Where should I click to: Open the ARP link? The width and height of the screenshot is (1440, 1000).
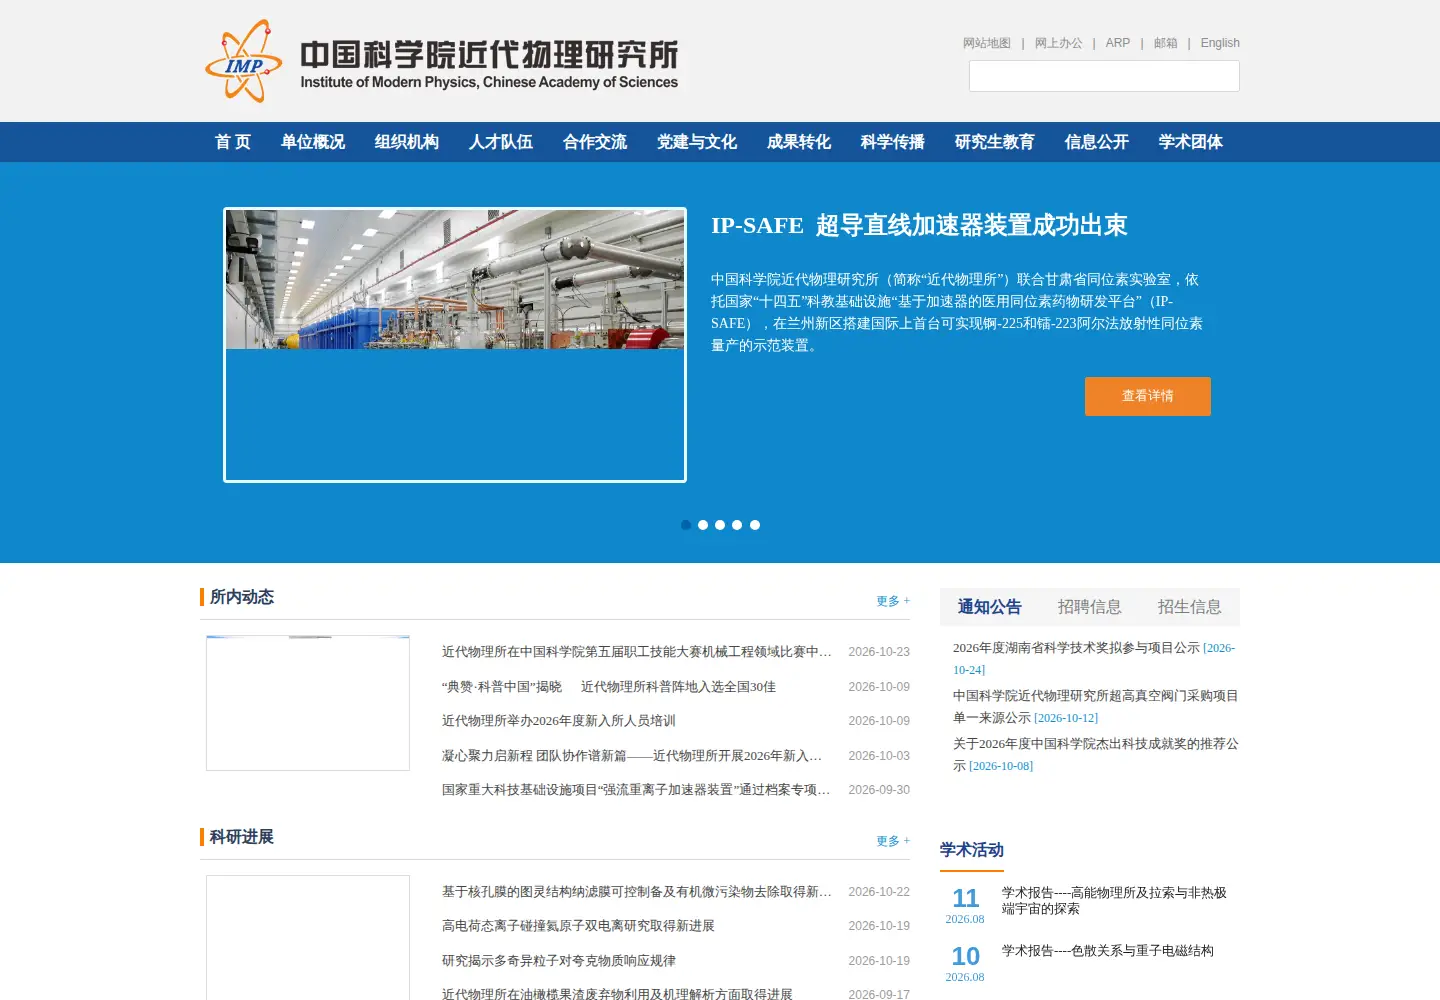click(1118, 43)
